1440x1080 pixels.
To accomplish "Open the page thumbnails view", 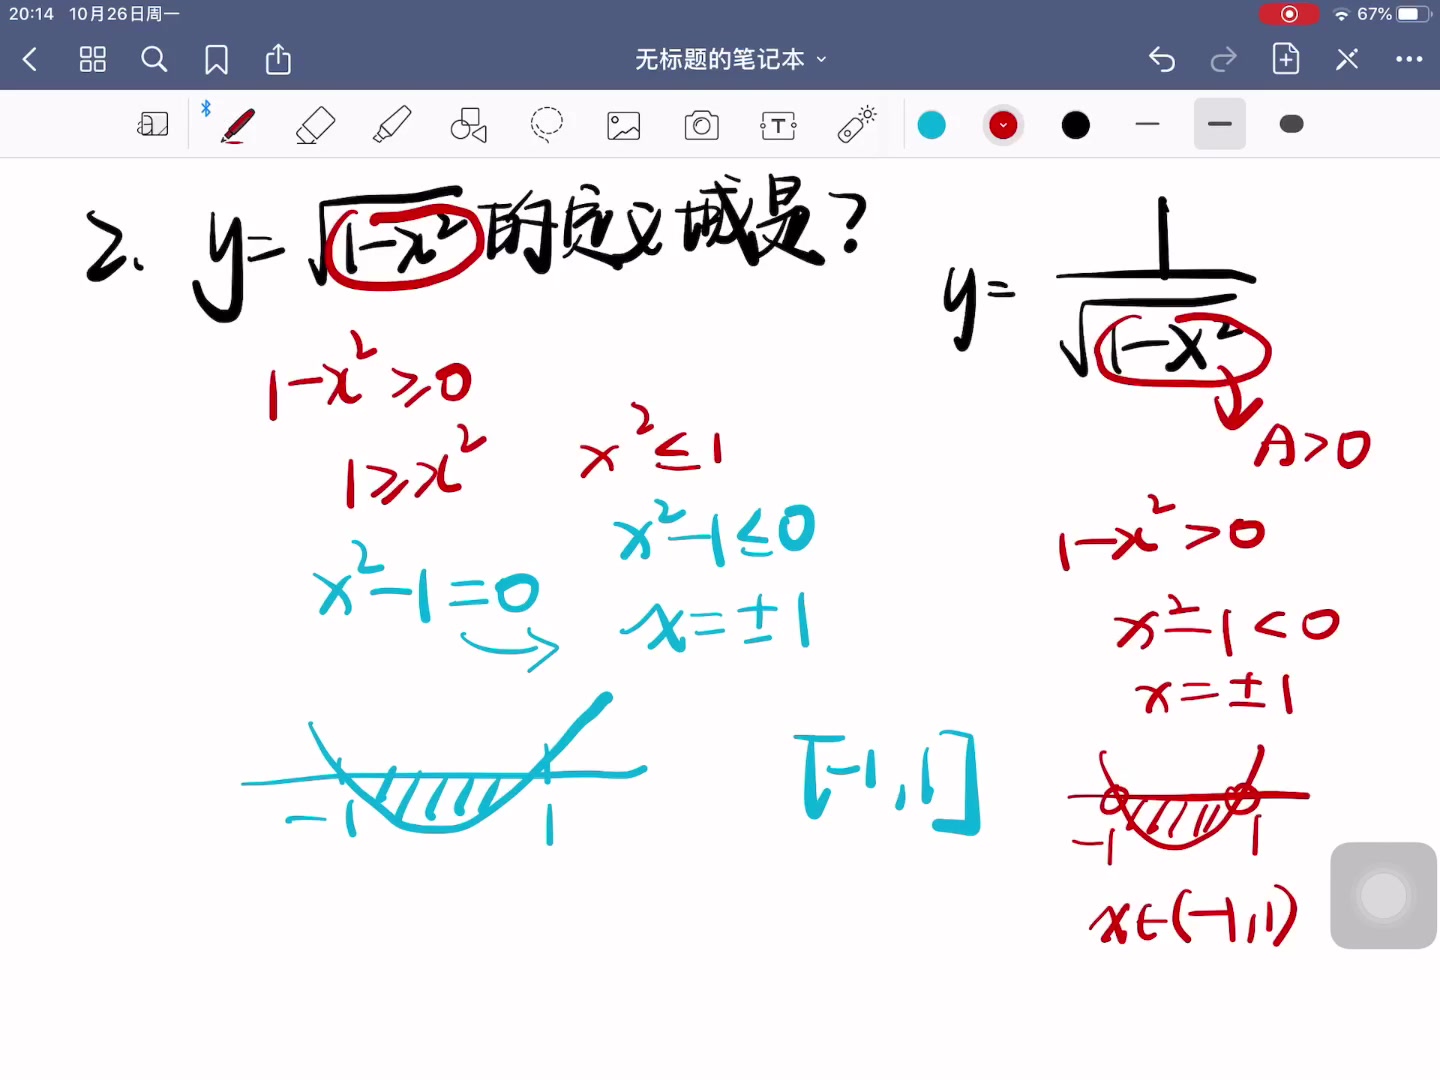I will point(92,59).
